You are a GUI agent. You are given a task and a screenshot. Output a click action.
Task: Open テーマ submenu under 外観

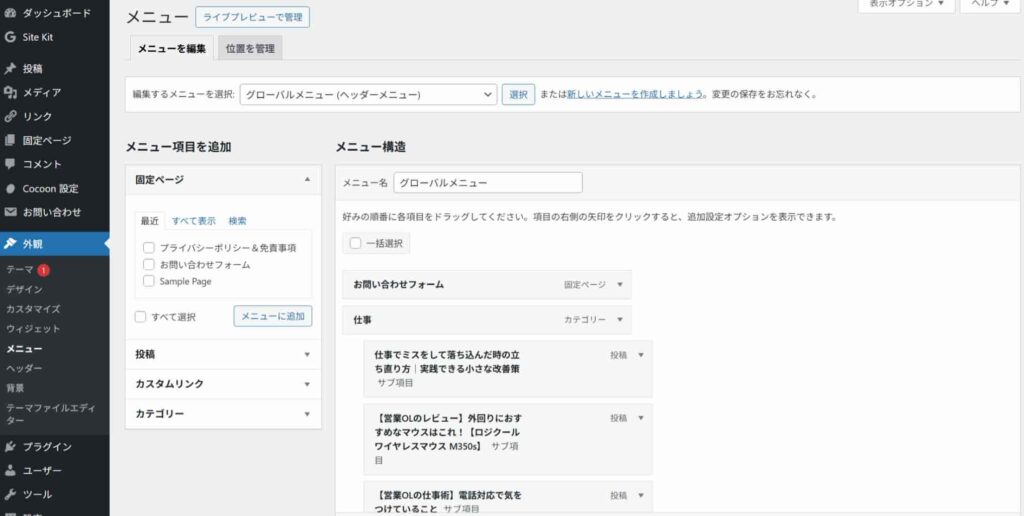[20, 270]
